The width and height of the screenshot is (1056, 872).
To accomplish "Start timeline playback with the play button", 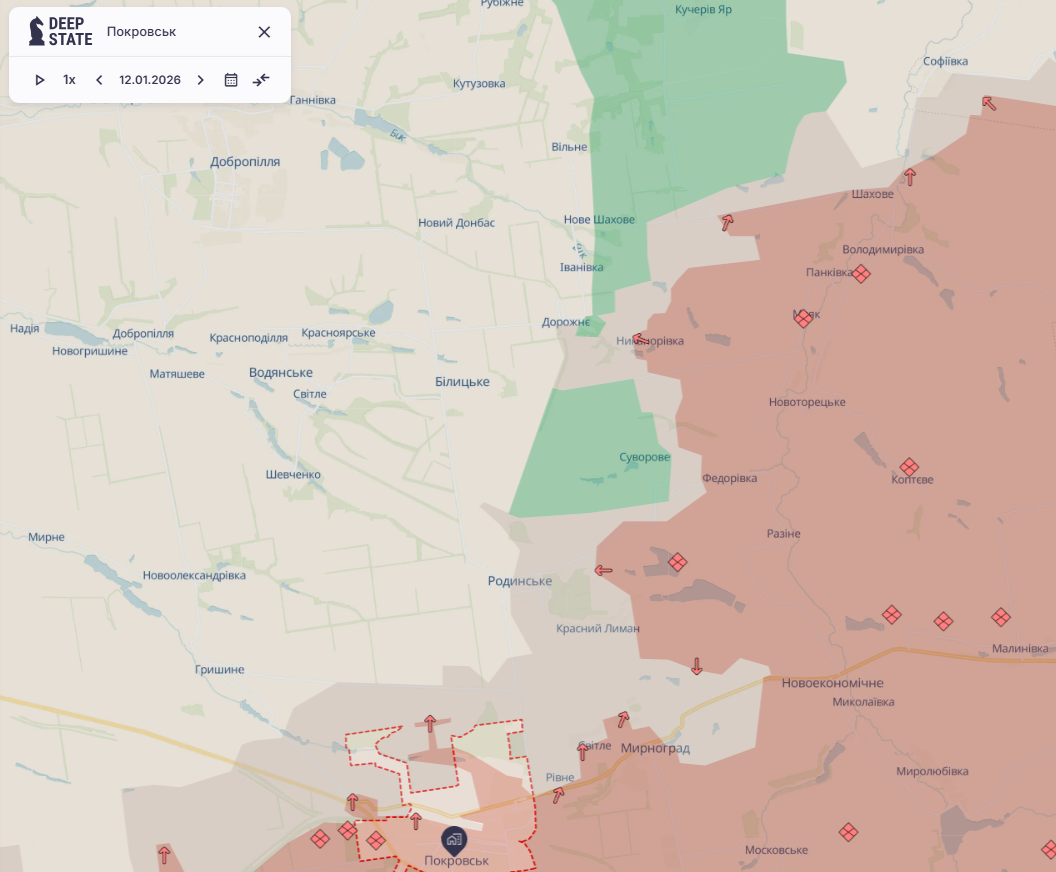I will [40, 80].
